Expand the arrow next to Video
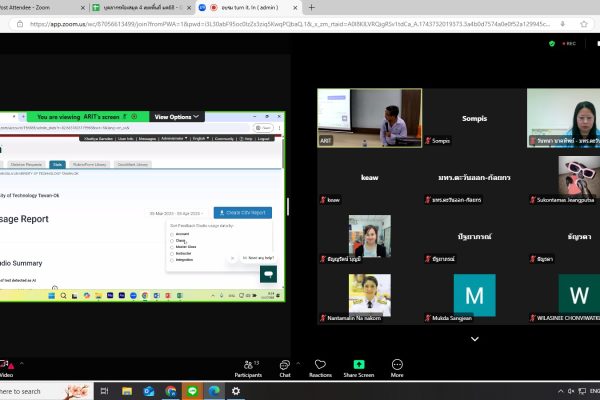 click(x=21, y=364)
